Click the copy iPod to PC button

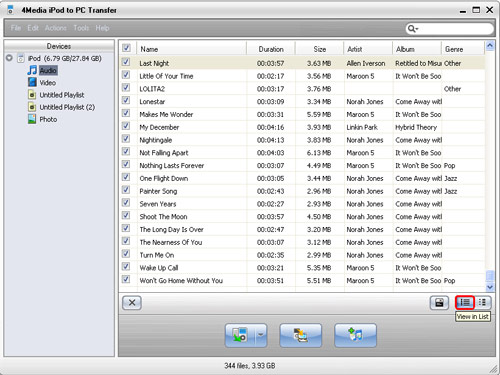pos(240,335)
